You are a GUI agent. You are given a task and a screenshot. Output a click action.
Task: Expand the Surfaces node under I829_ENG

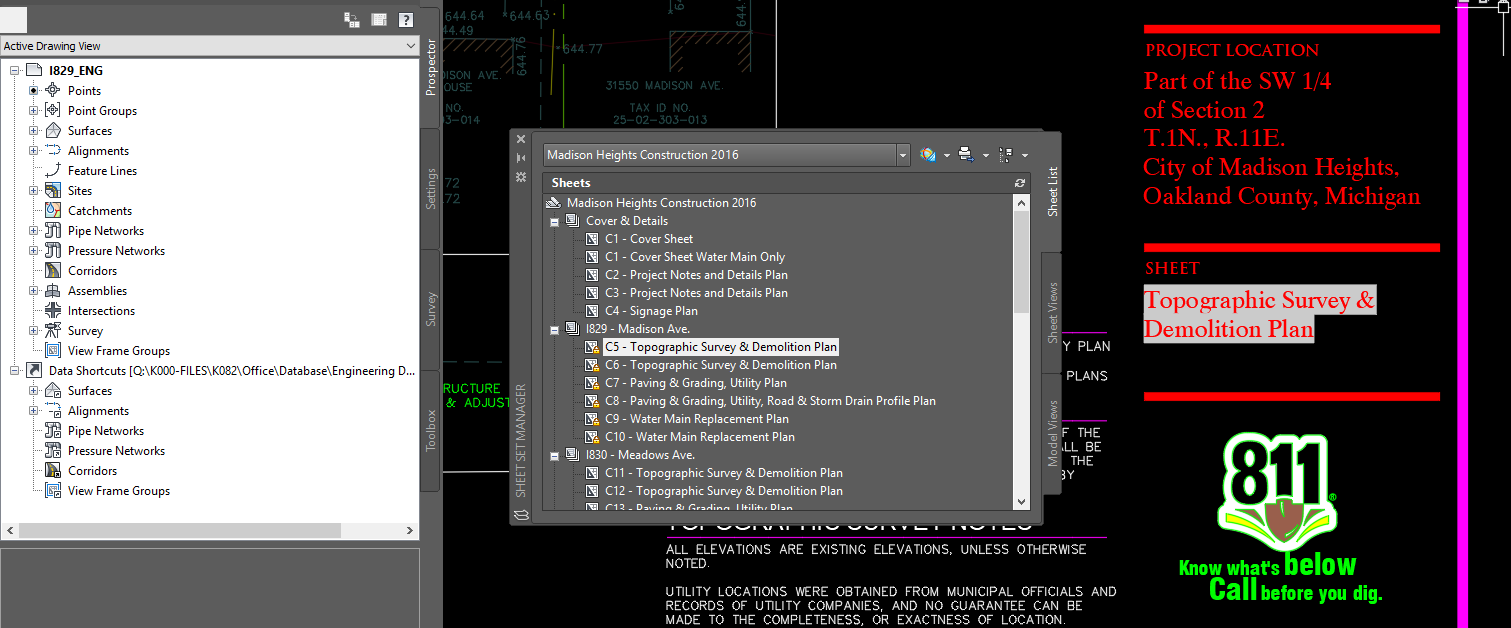[x=33, y=131]
